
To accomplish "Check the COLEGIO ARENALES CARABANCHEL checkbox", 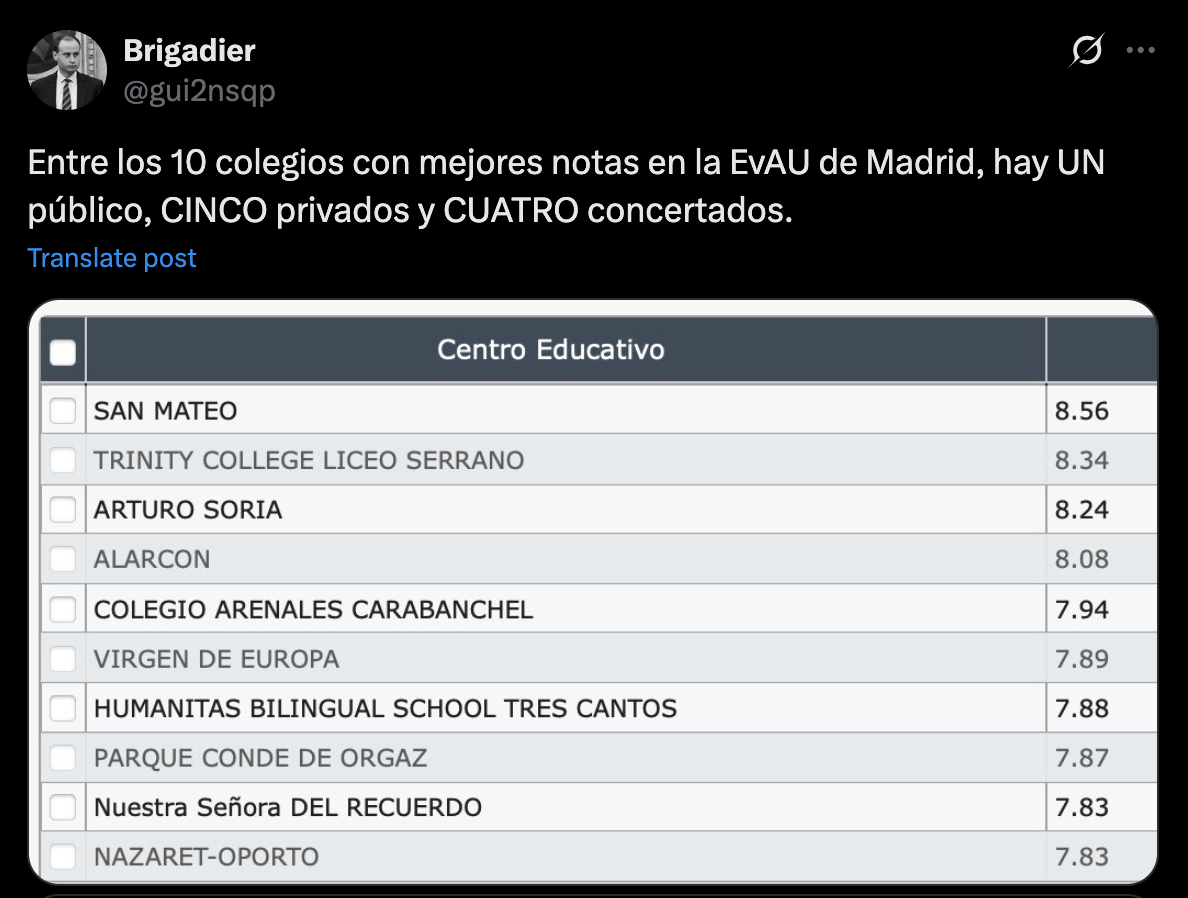I will [x=63, y=609].
